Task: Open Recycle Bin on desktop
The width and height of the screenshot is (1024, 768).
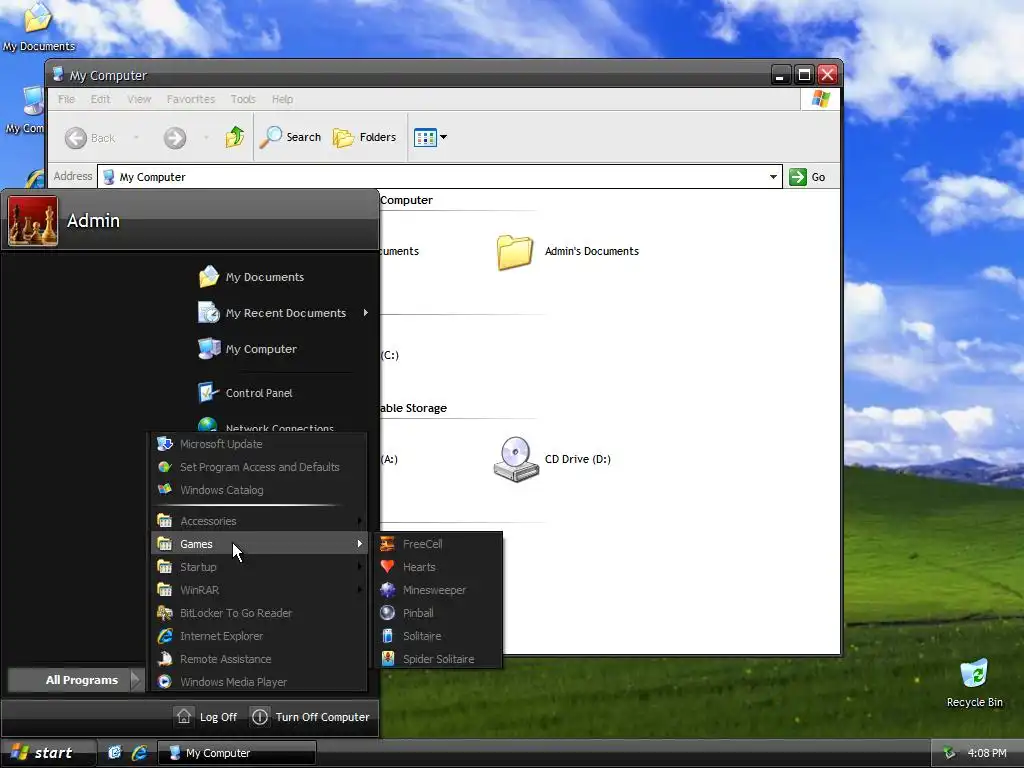Action: coord(974,683)
